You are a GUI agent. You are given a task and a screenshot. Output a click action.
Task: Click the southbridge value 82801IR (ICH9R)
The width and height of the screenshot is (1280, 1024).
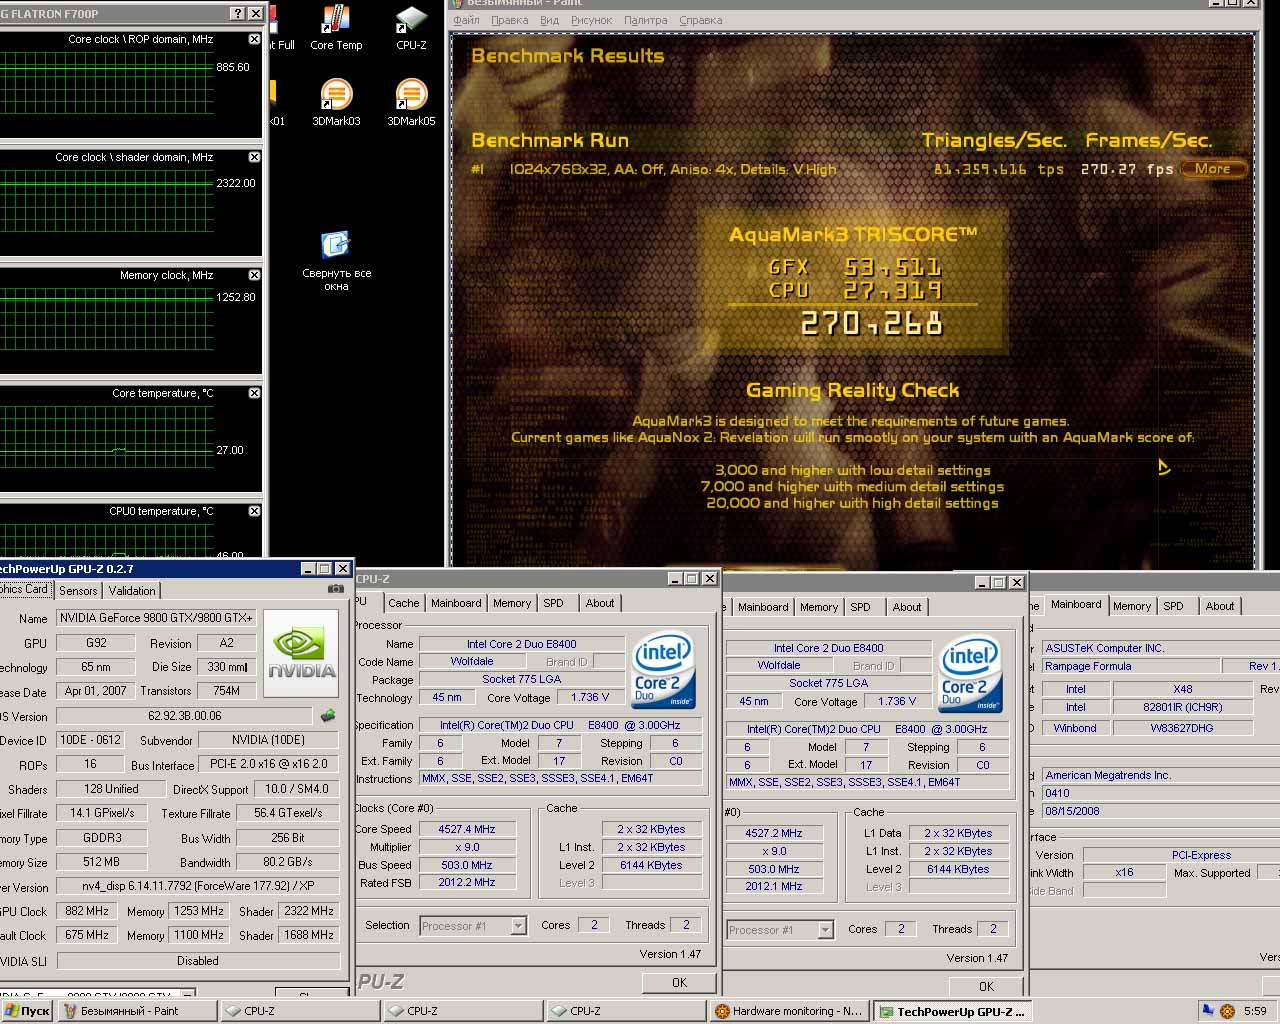tap(1183, 707)
